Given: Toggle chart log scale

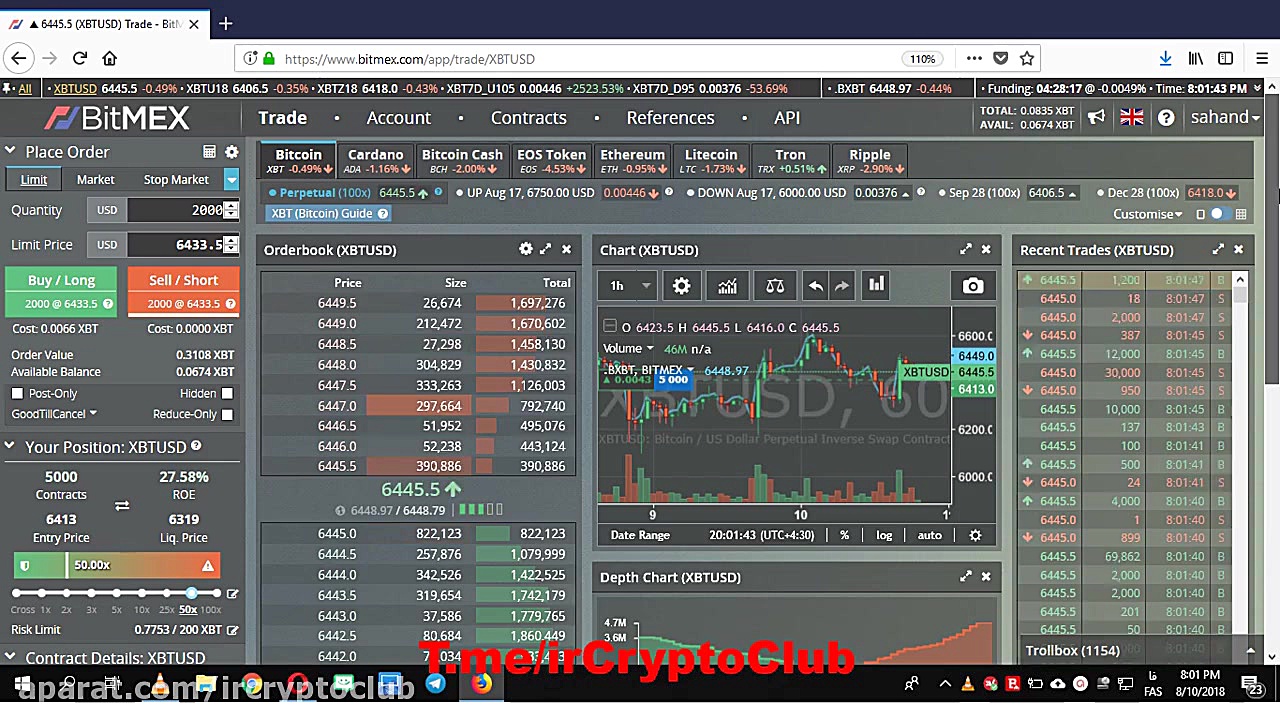Looking at the screenshot, I should pyautogui.click(x=884, y=535).
